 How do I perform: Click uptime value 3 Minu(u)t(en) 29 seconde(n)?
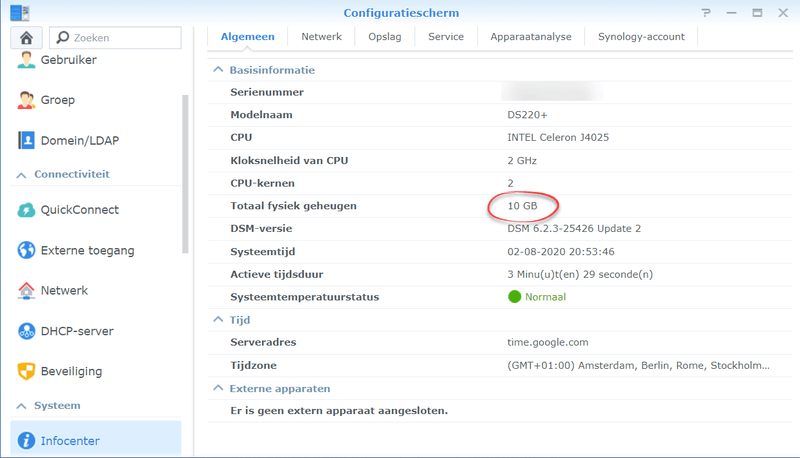pos(580,274)
